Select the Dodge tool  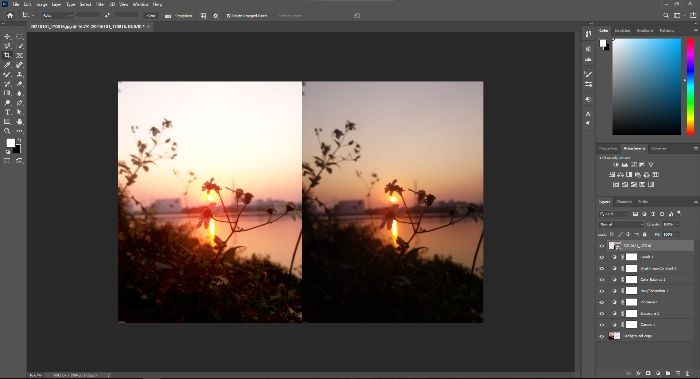(7, 103)
